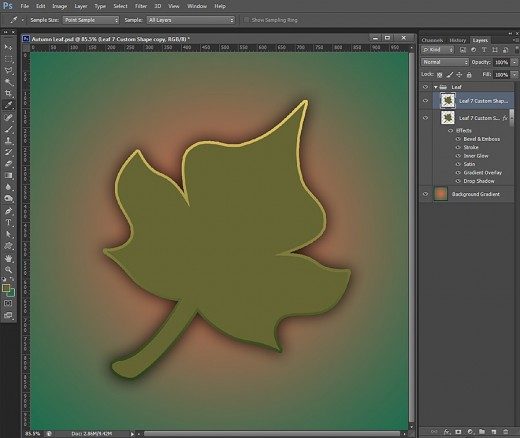This screenshot has height=438, width=520.
Task: Select the Clone Stamp tool
Action: (8, 140)
